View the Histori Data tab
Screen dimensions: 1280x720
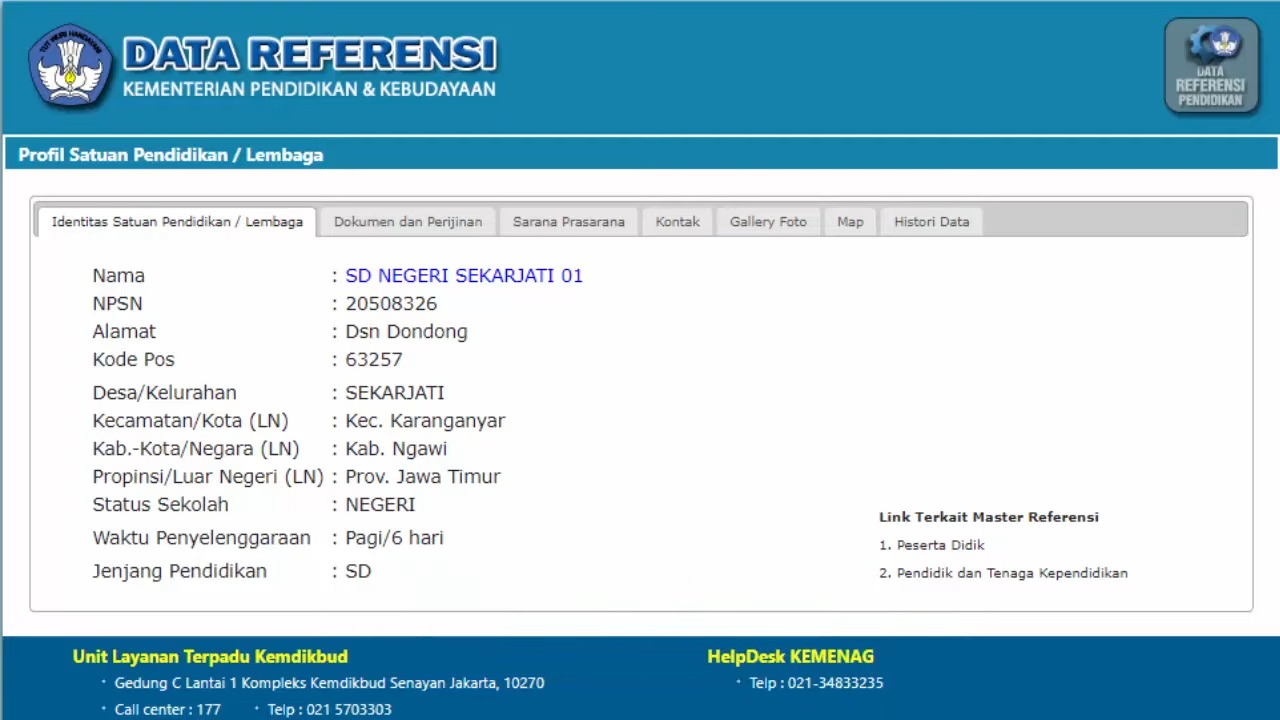[932, 222]
